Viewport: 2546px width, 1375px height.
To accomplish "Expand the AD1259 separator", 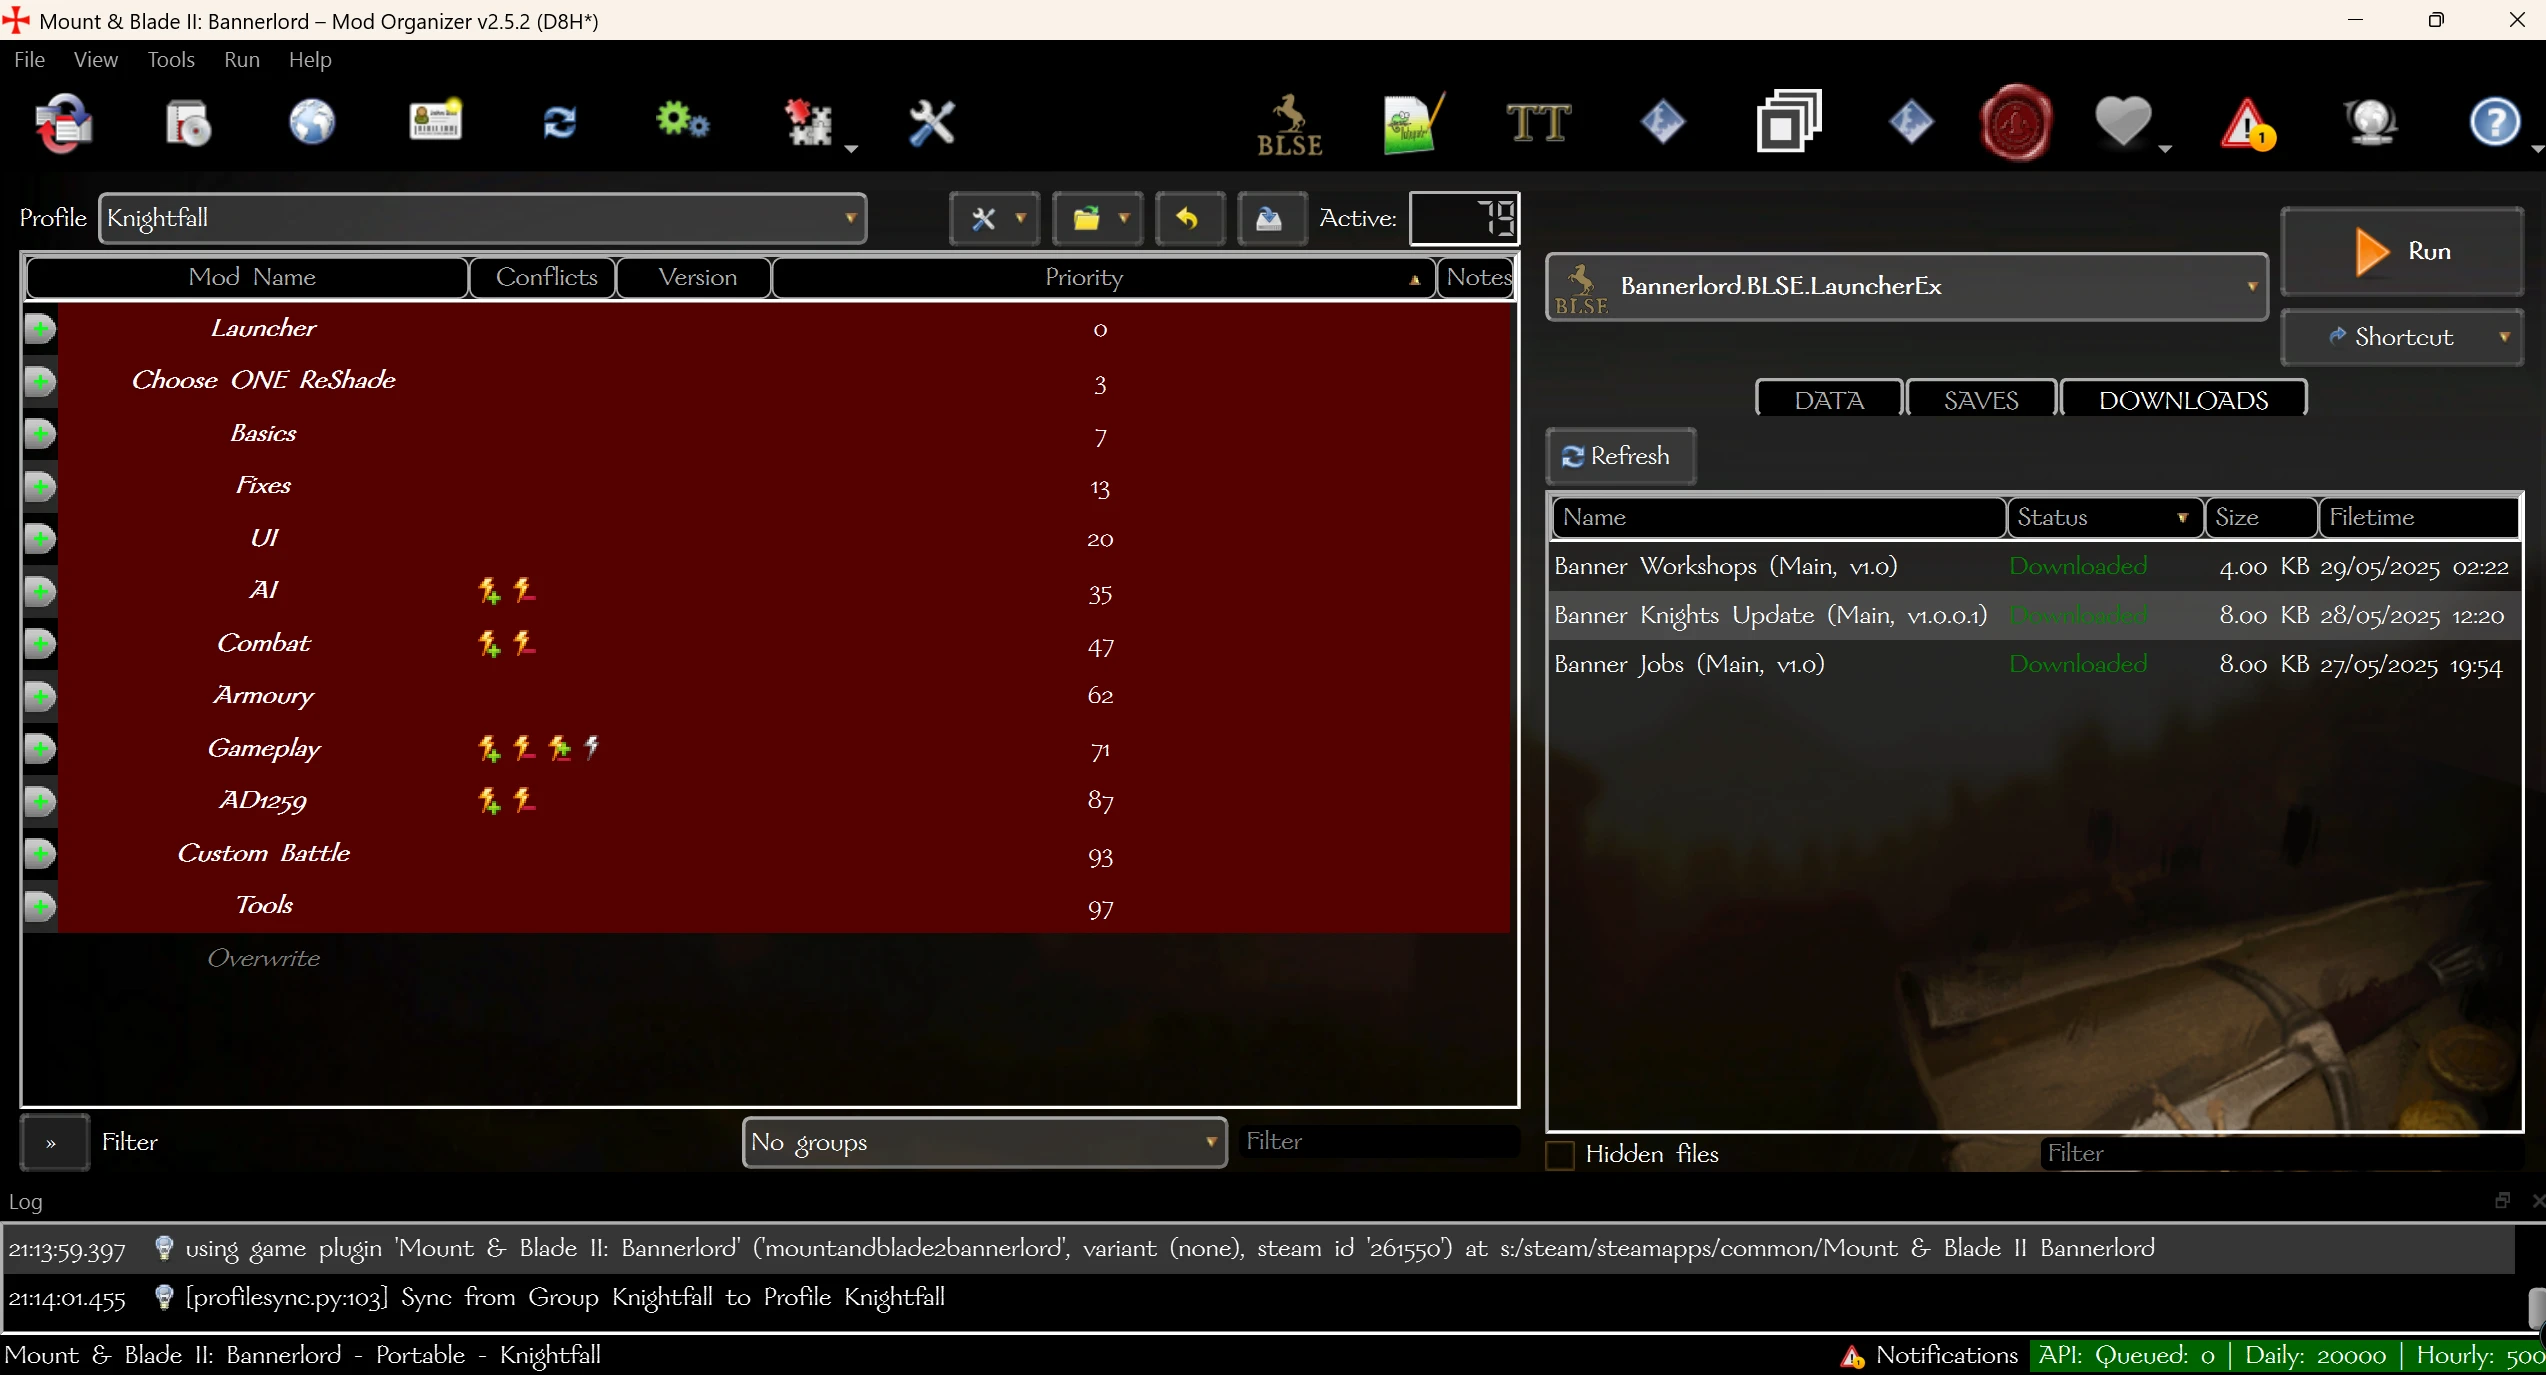I will coord(40,801).
